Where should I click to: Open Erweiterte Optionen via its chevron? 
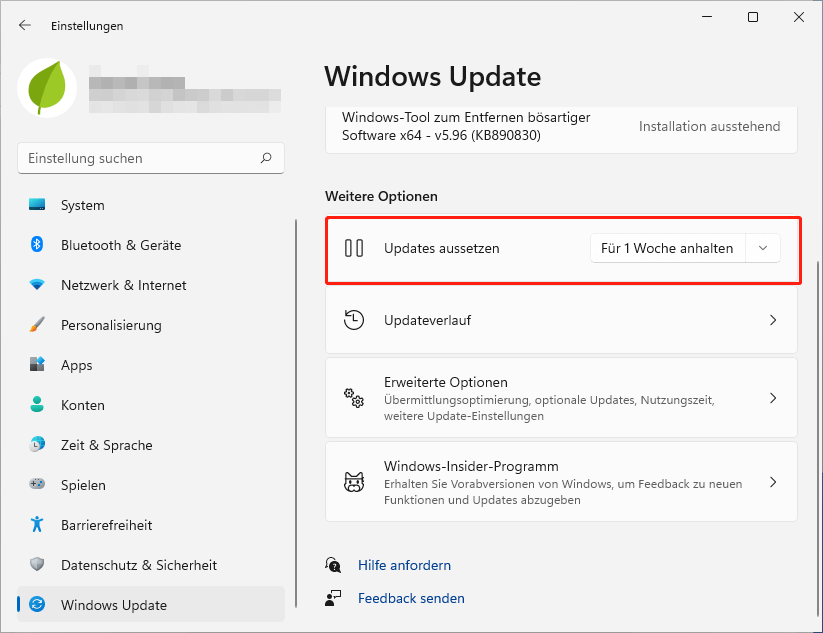point(772,398)
